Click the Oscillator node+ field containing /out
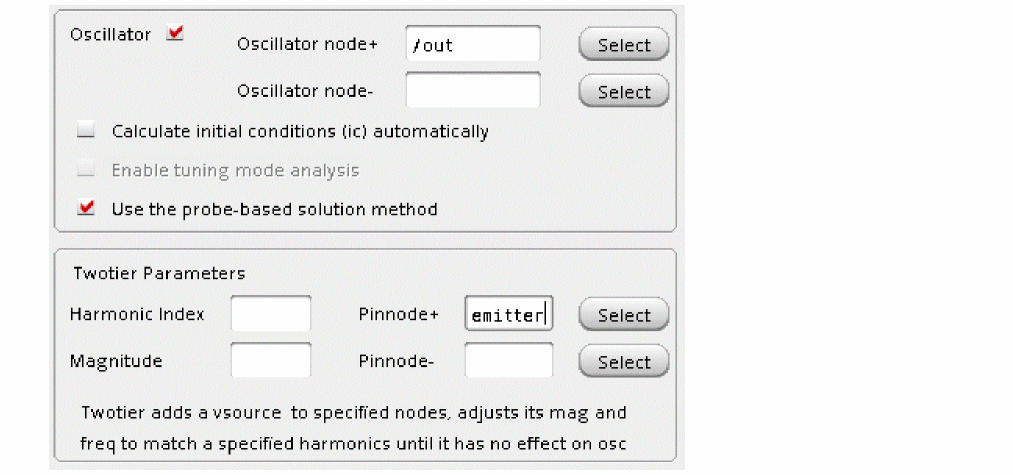 (x=472, y=45)
